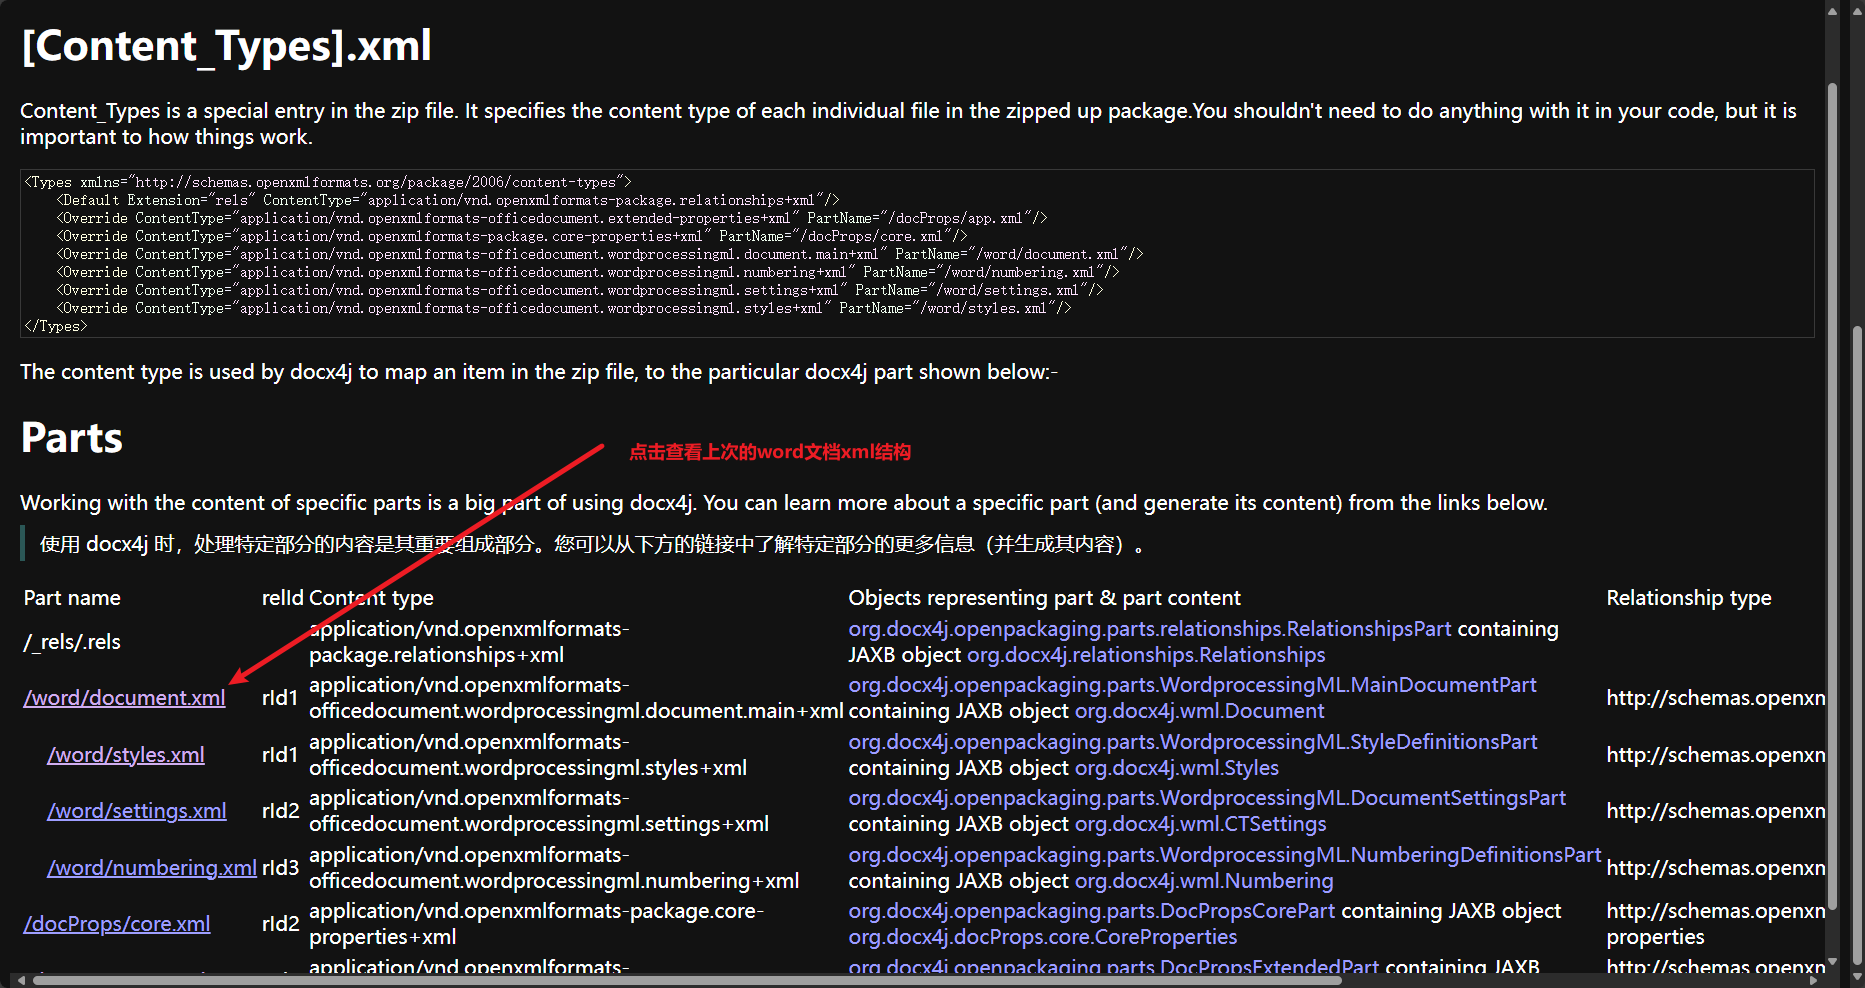
Task: Click the package.relationships+xml content type cell
Action: click(x=469, y=642)
